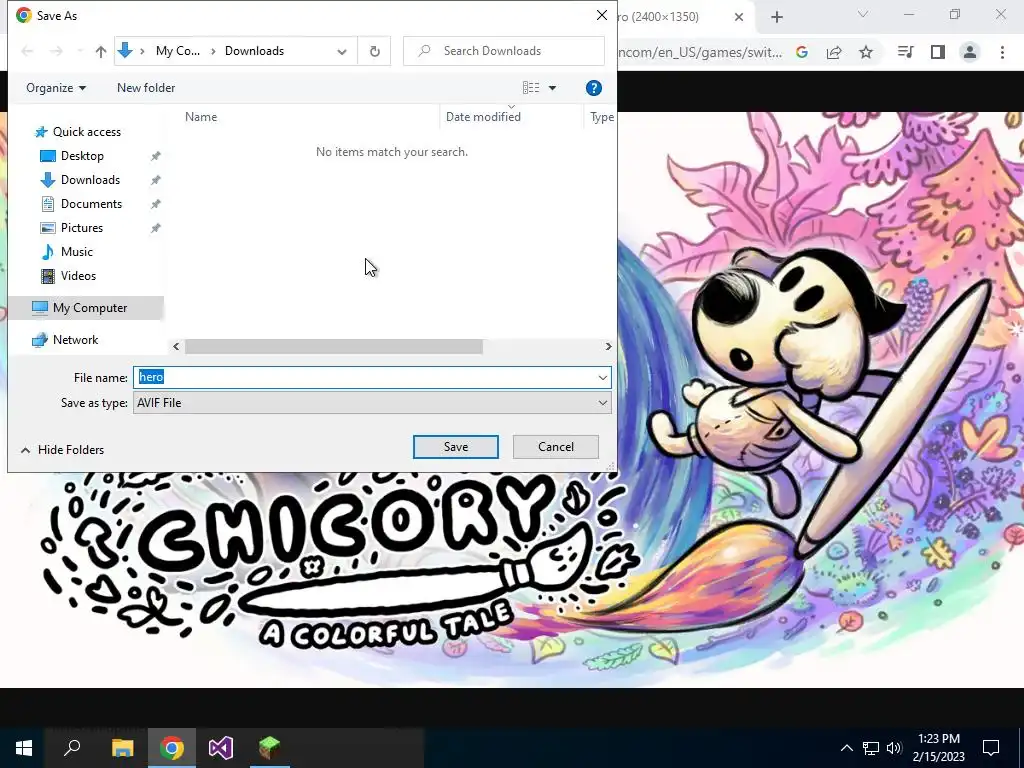Open a new Chrome tab
Screen dimensions: 1024x768
click(776, 17)
